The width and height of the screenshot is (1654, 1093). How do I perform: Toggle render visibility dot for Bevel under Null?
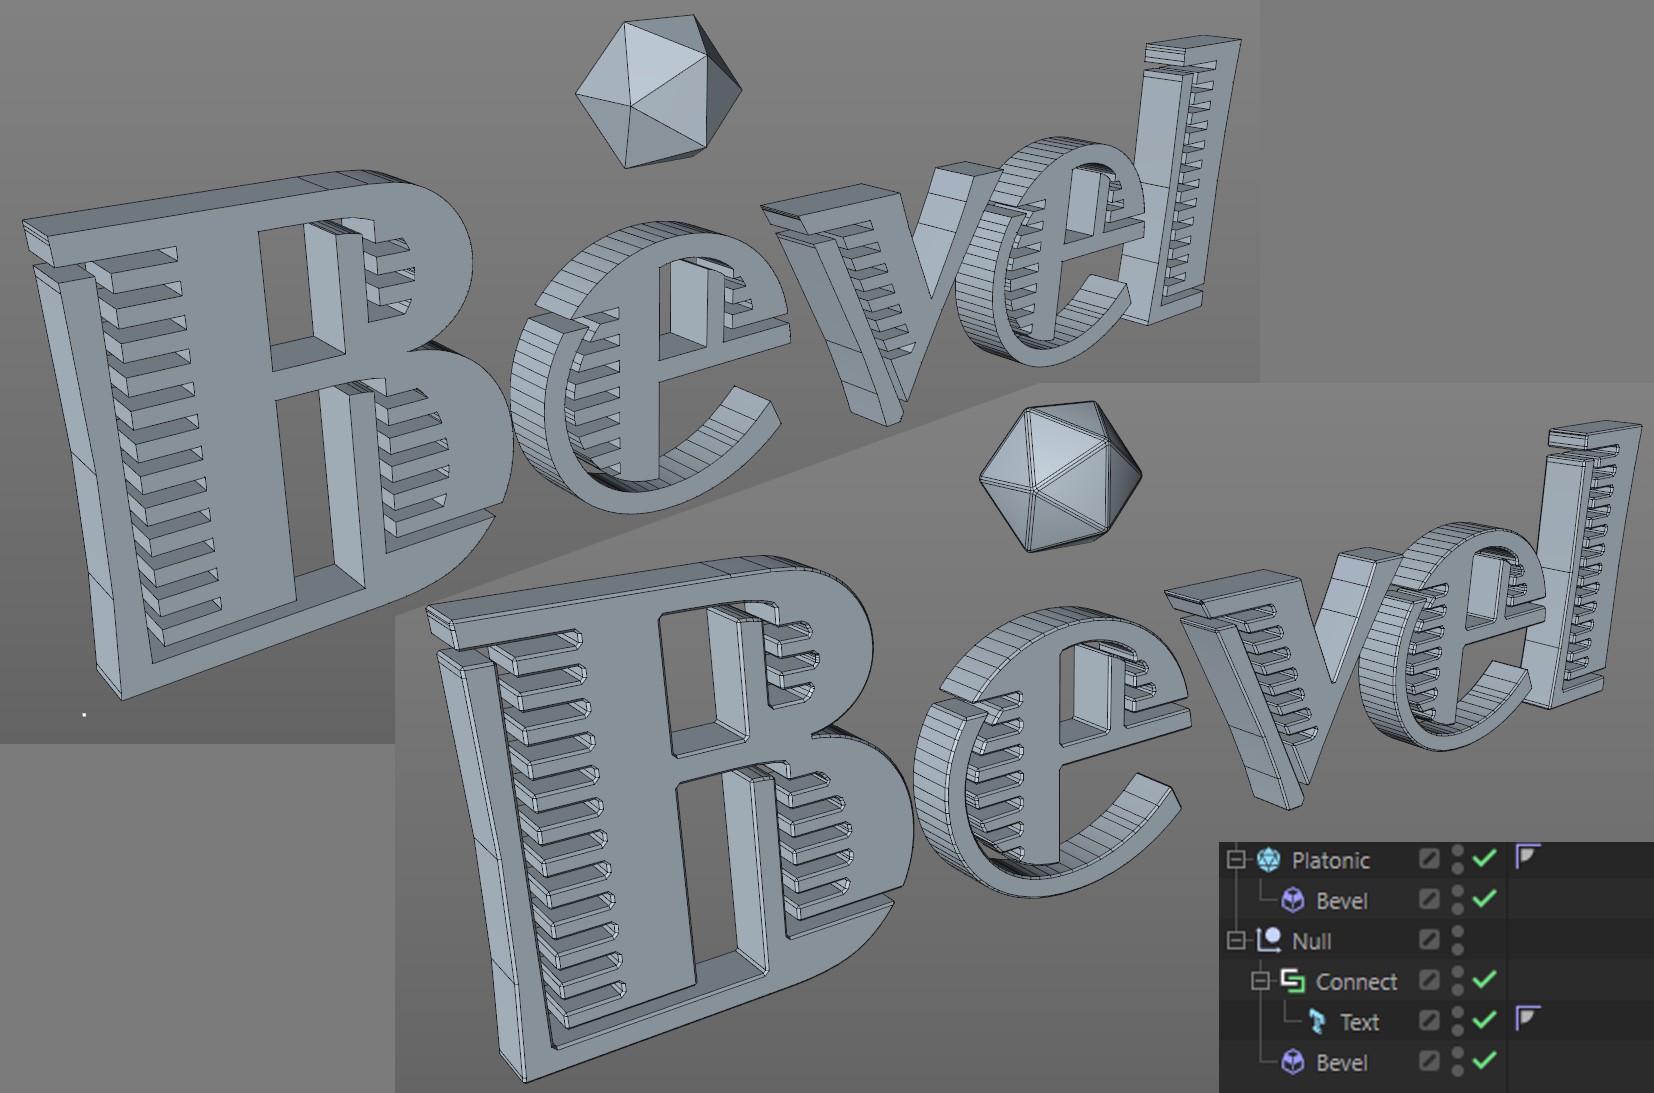coord(1458,1070)
